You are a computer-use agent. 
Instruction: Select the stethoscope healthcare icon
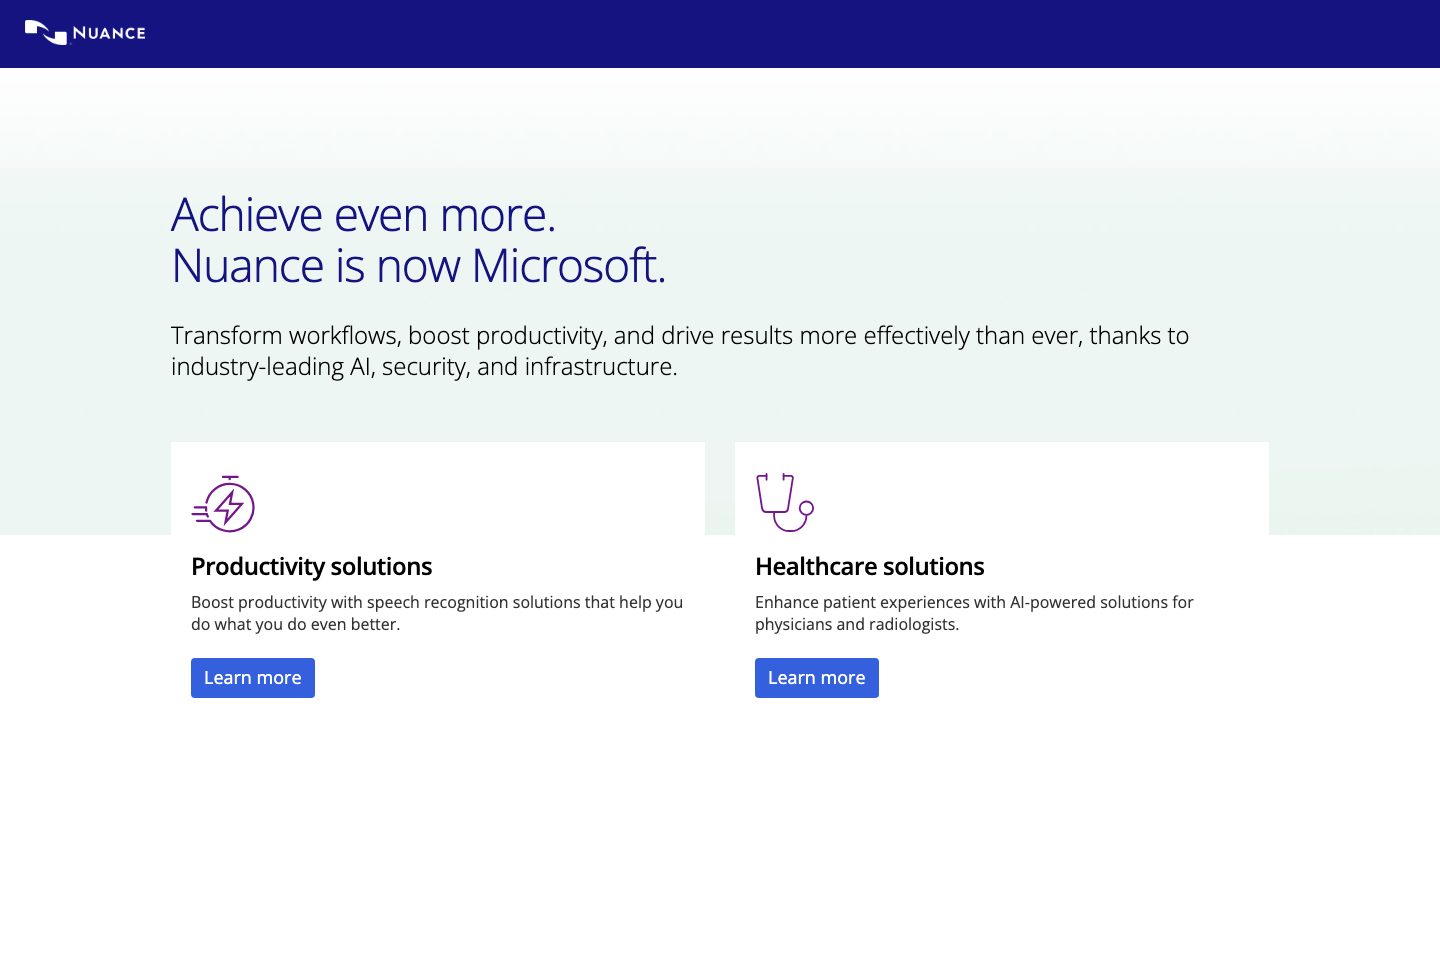785,502
